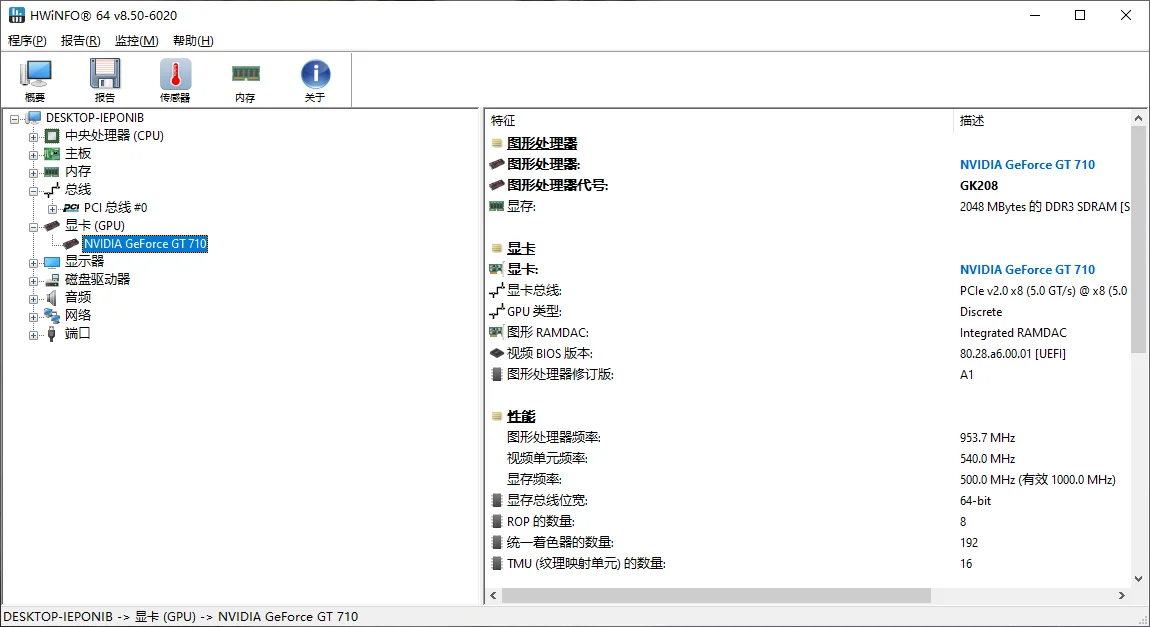Click the HWiNFO app icon in title bar
Screen dimensions: 1150x627
pyautogui.click(x=16, y=15)
